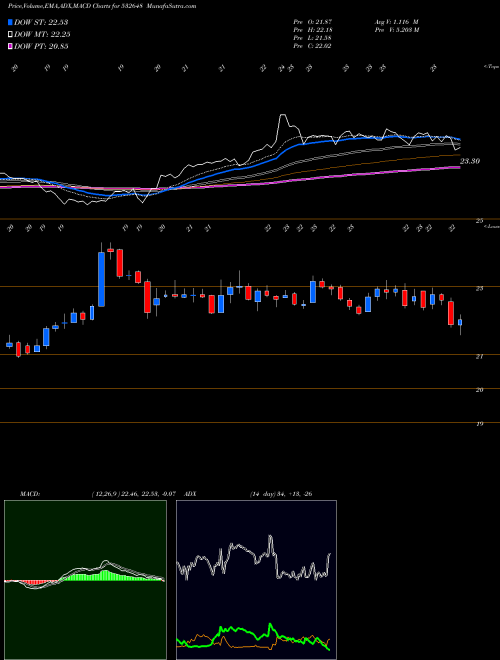Click the 'MACD:' panel heading
This screenshot has width=500, height=660.
click(x=29, y=493)
